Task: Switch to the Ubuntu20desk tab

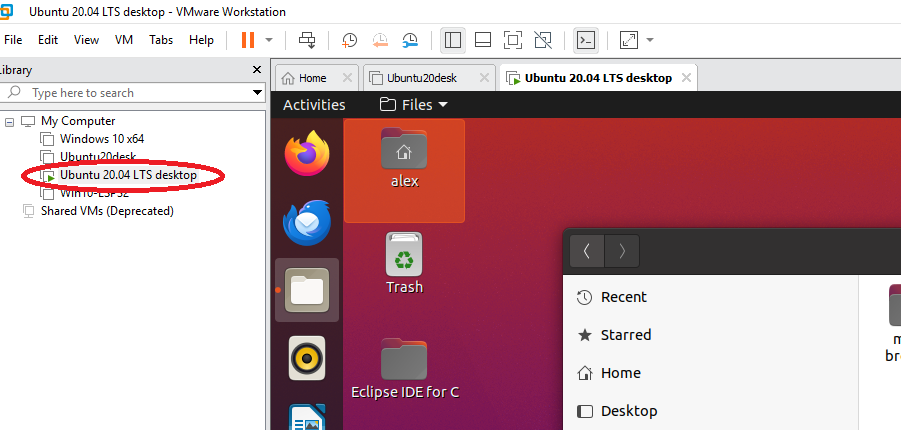Action: 428,78
